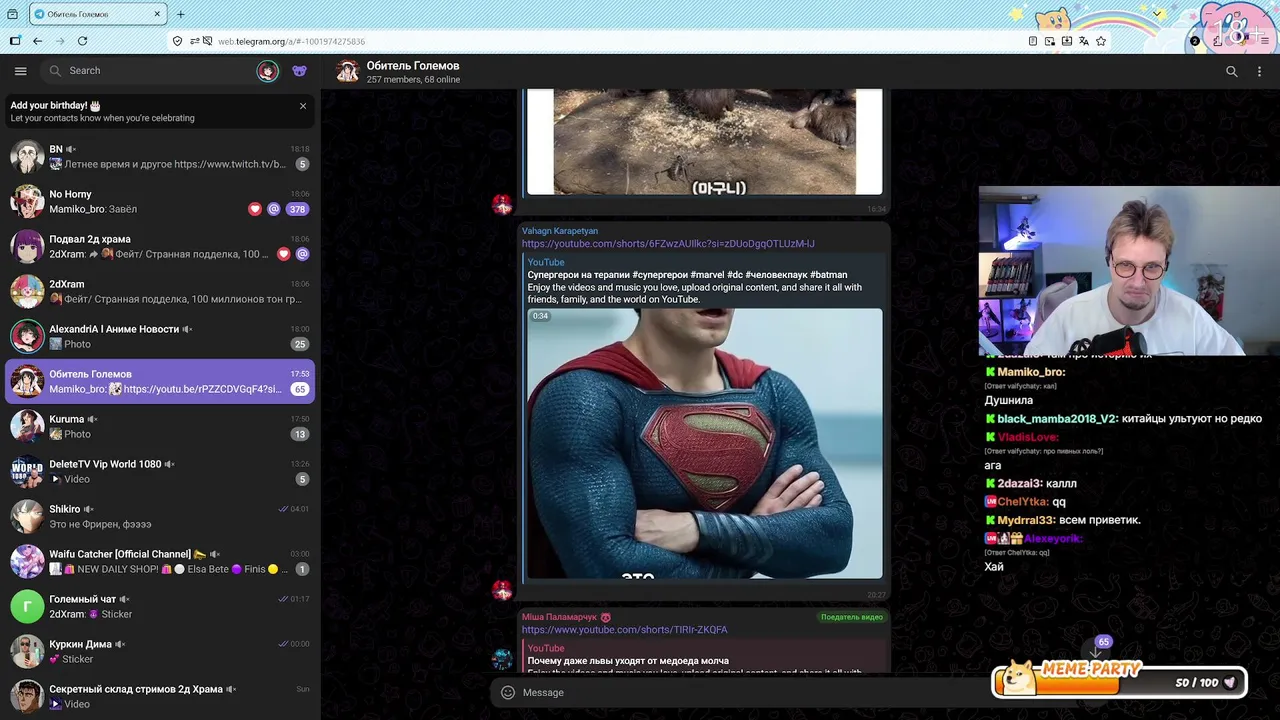This screenshot has height=720, width=1280.
Task: Click the shield tracking protection icon
Action: 177,41
